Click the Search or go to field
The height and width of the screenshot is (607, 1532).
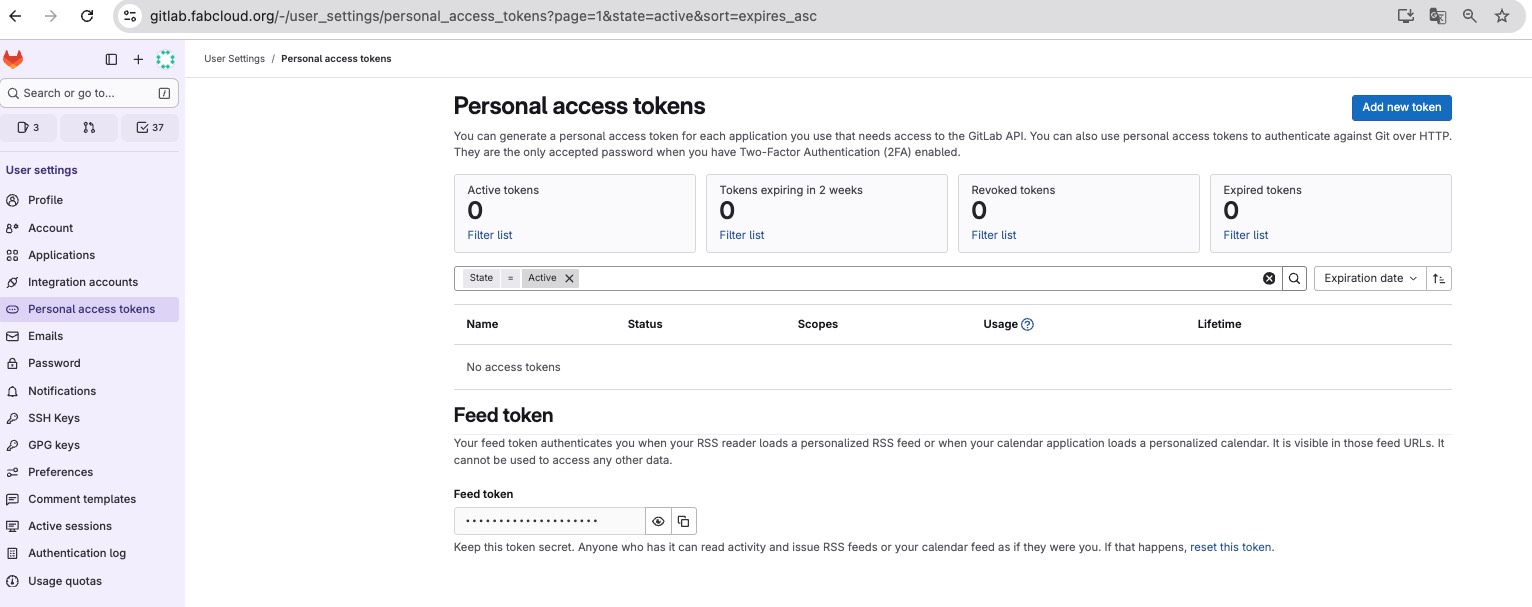(90, 93)
